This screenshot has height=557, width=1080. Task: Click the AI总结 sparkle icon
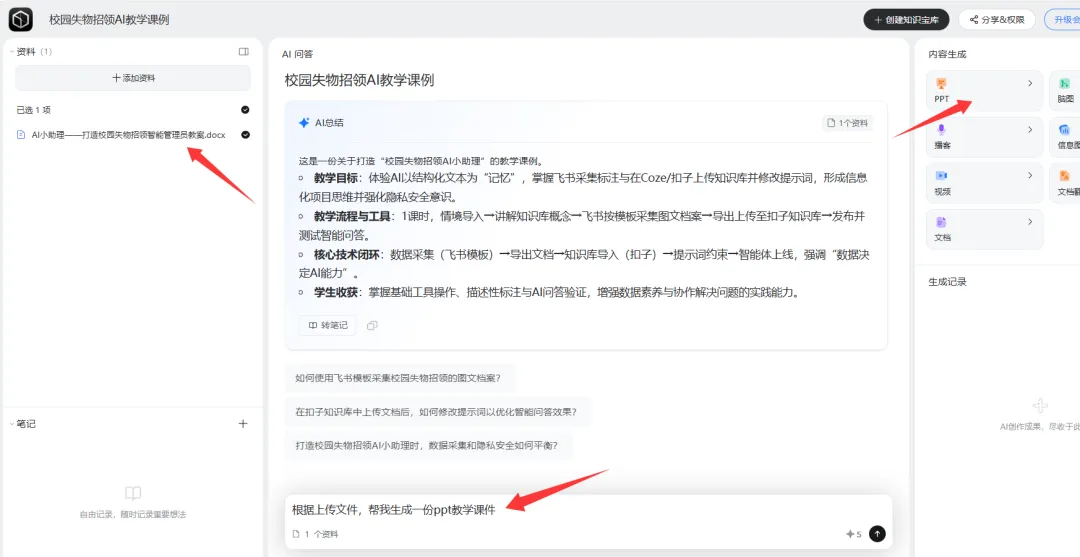[304, 123]
